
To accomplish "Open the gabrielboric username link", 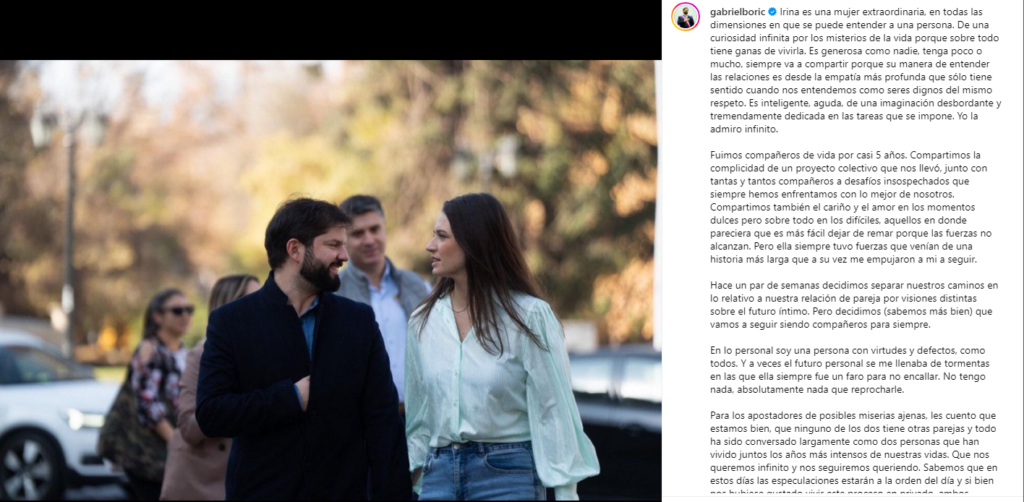I will [x=738, y=12].
